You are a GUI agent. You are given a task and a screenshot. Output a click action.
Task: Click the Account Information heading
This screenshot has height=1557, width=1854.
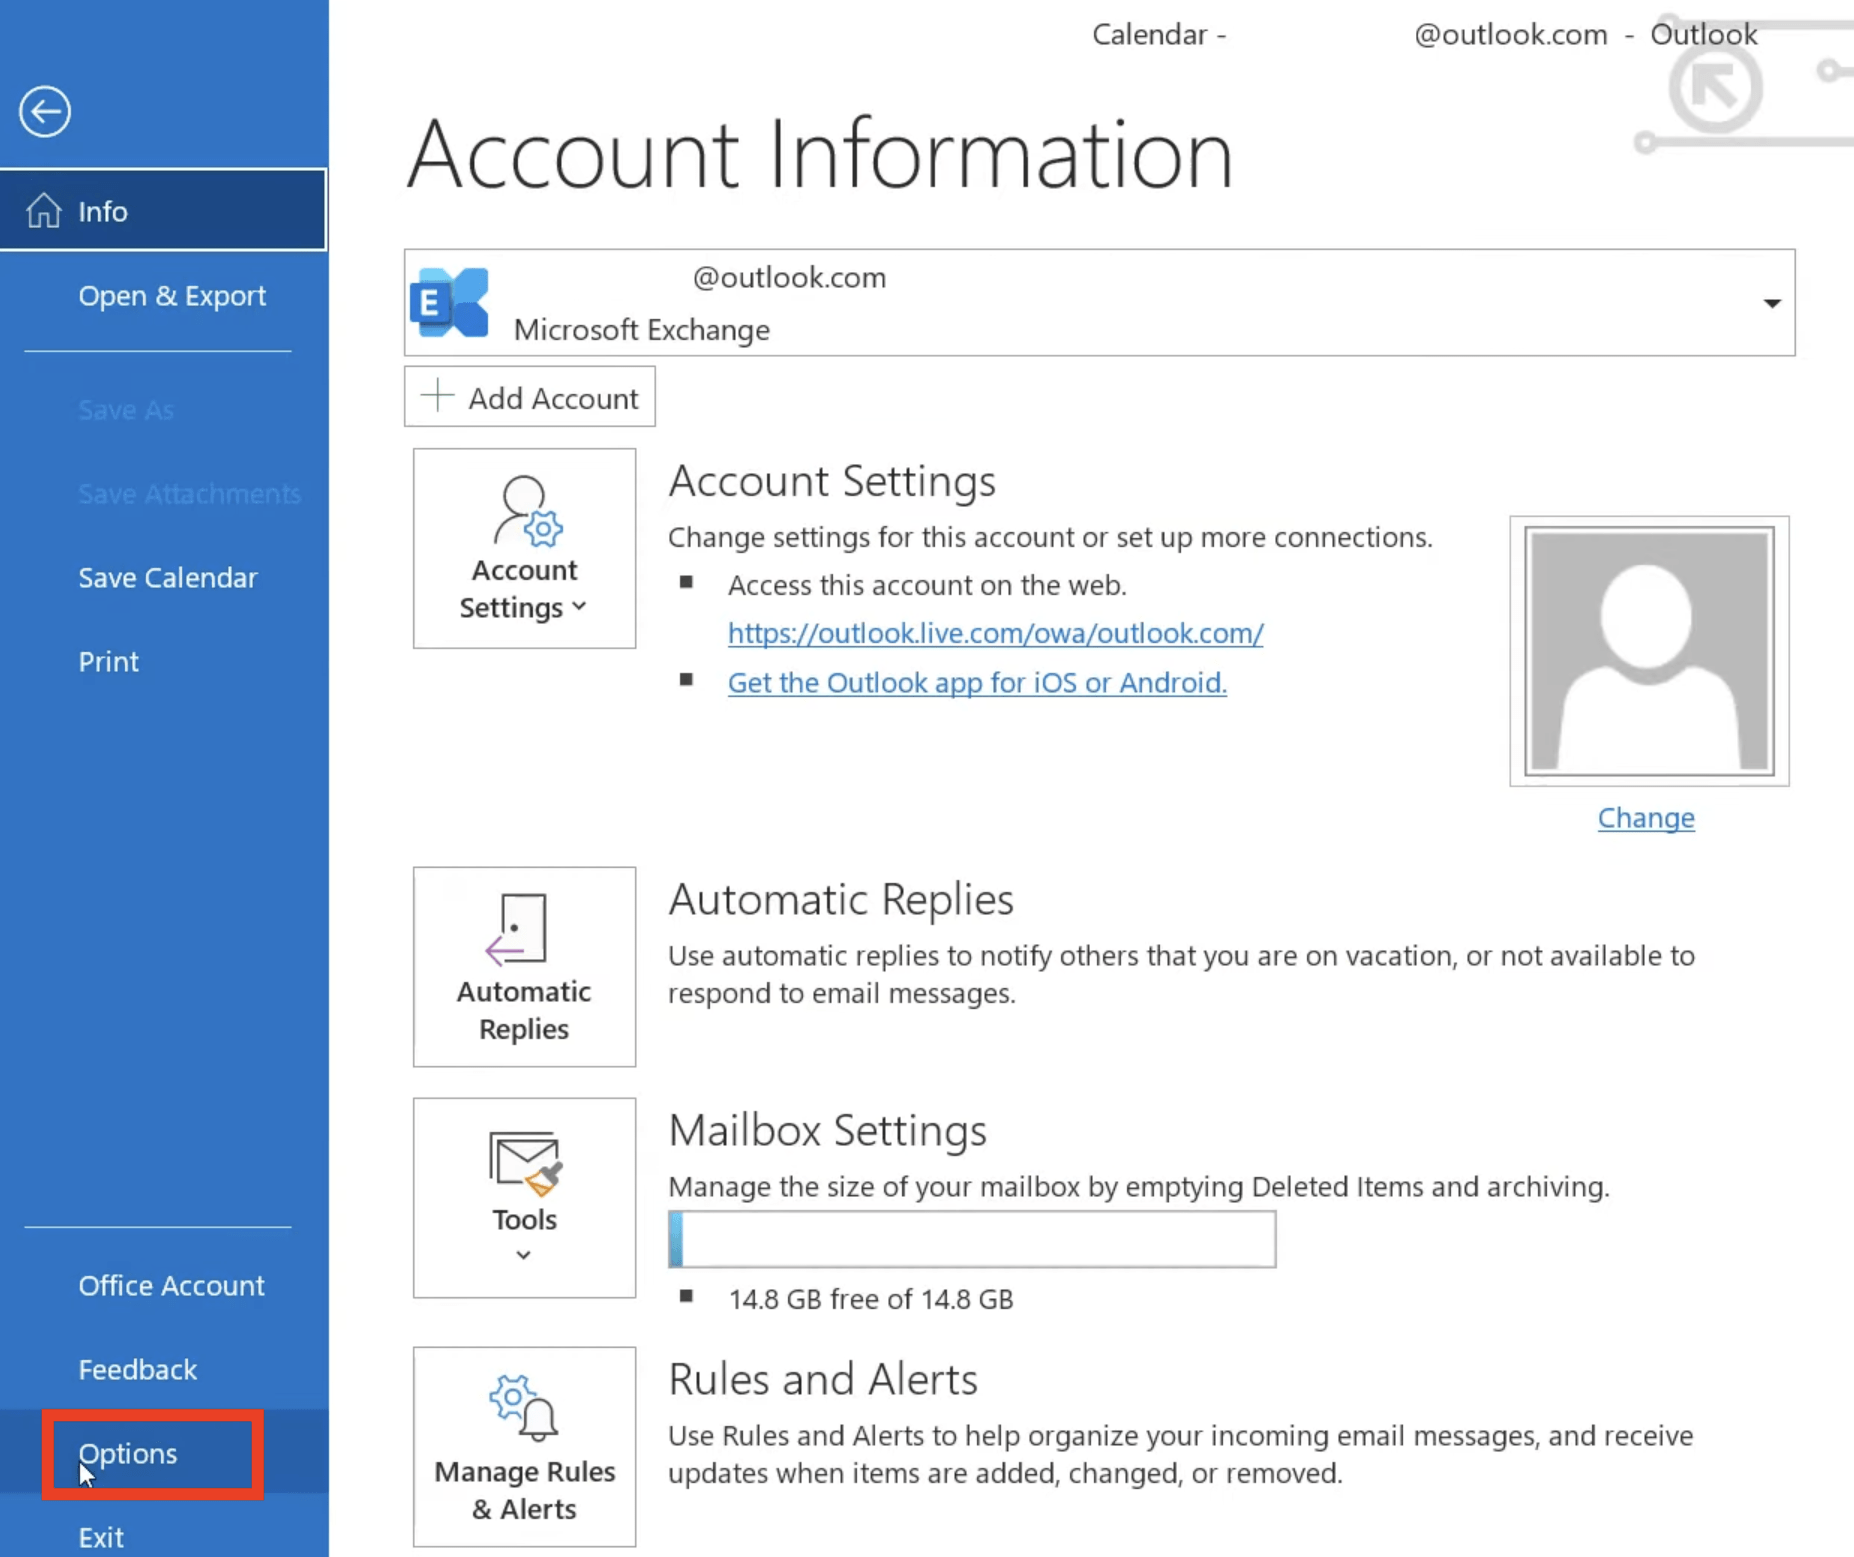point(820,154)
